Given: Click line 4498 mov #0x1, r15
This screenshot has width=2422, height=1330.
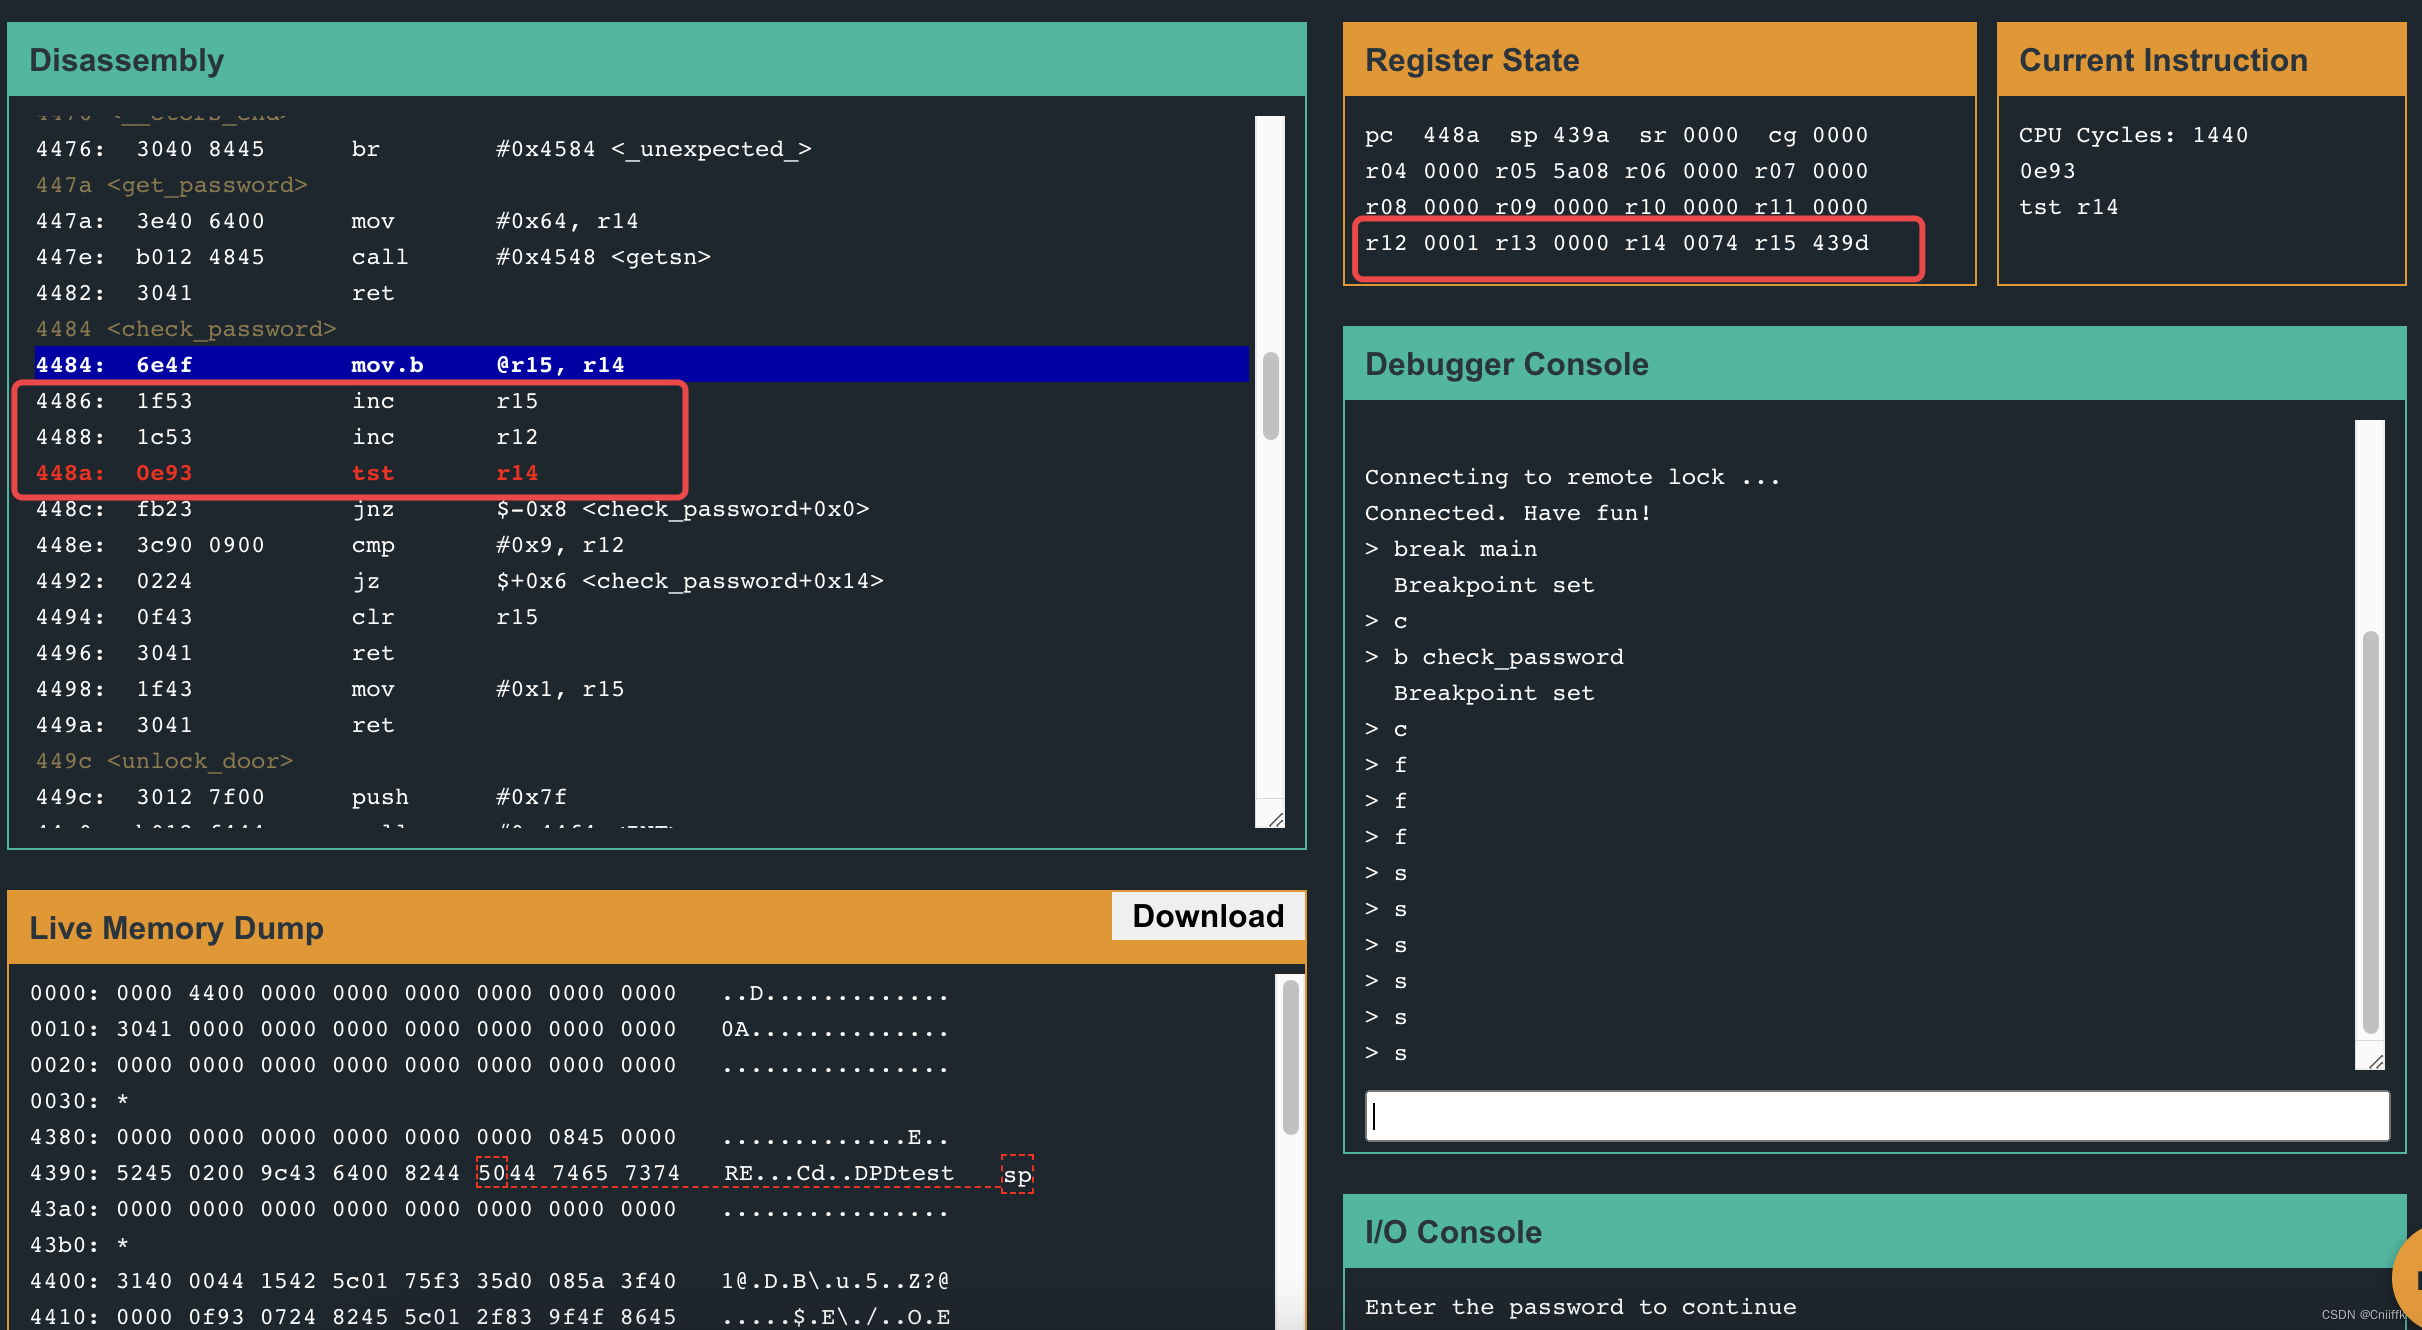Looking at the screenshot, I should click(642, 689).
